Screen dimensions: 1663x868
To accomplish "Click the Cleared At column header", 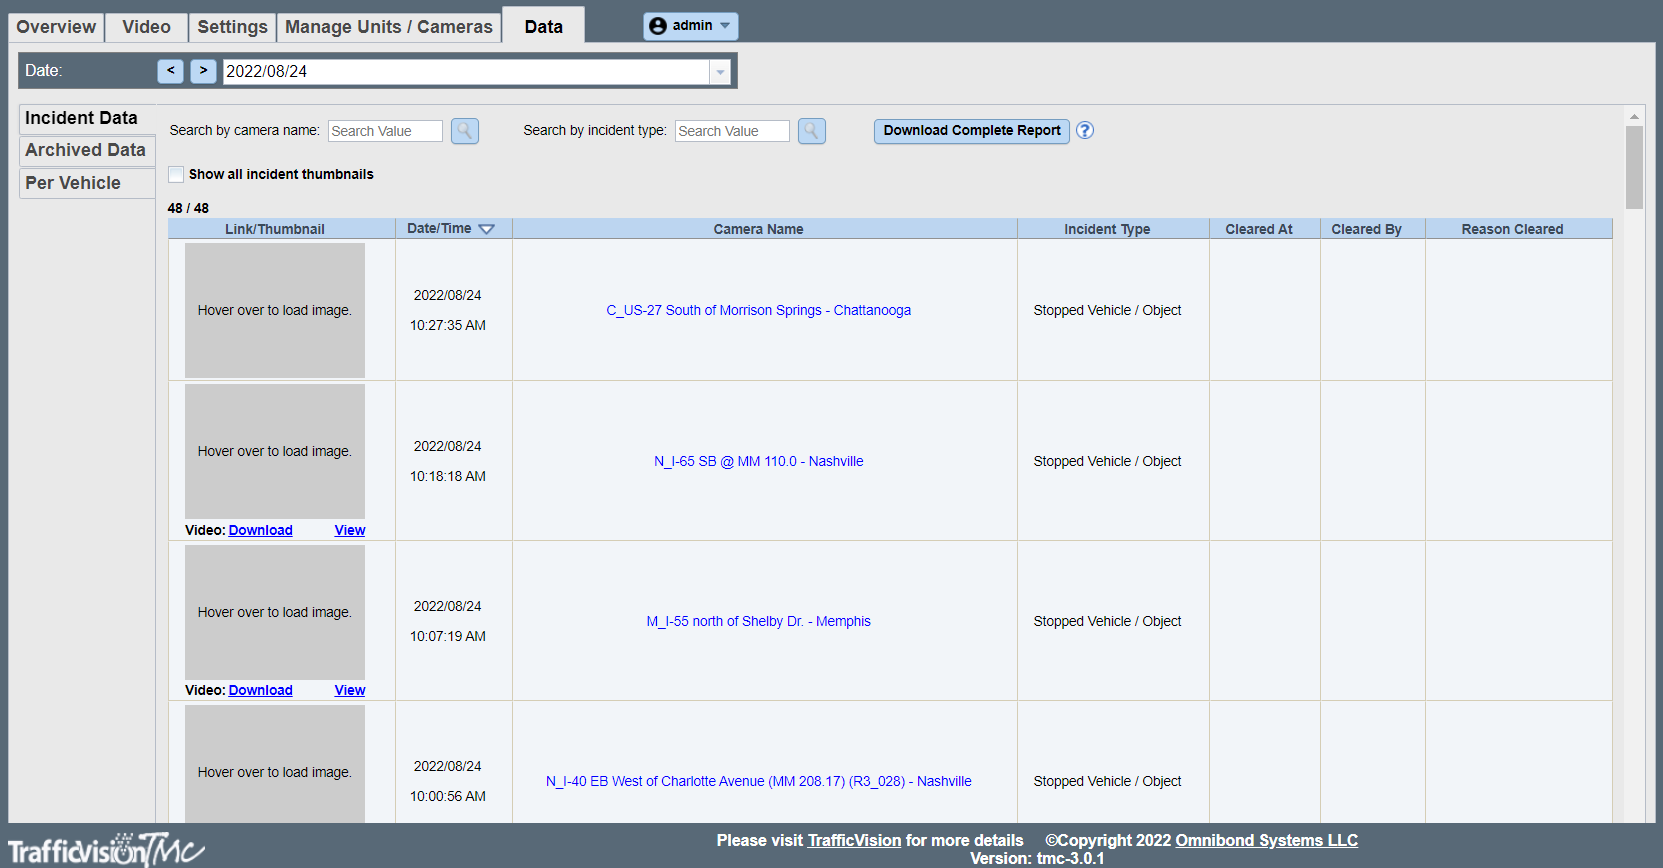I will 1265,229.
